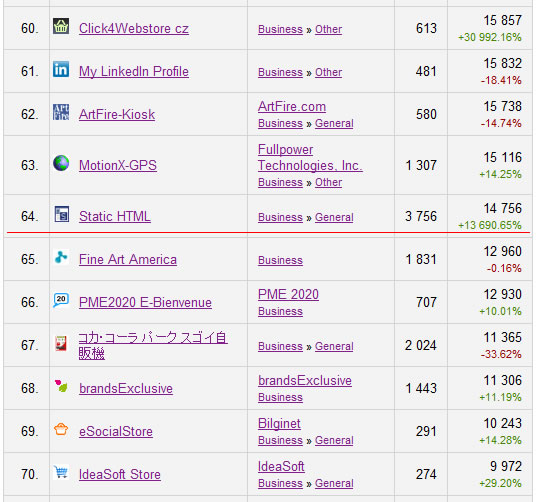536x502 pixels.
Task: Click the eSocialStore orange basket icon
Action: 61,430
